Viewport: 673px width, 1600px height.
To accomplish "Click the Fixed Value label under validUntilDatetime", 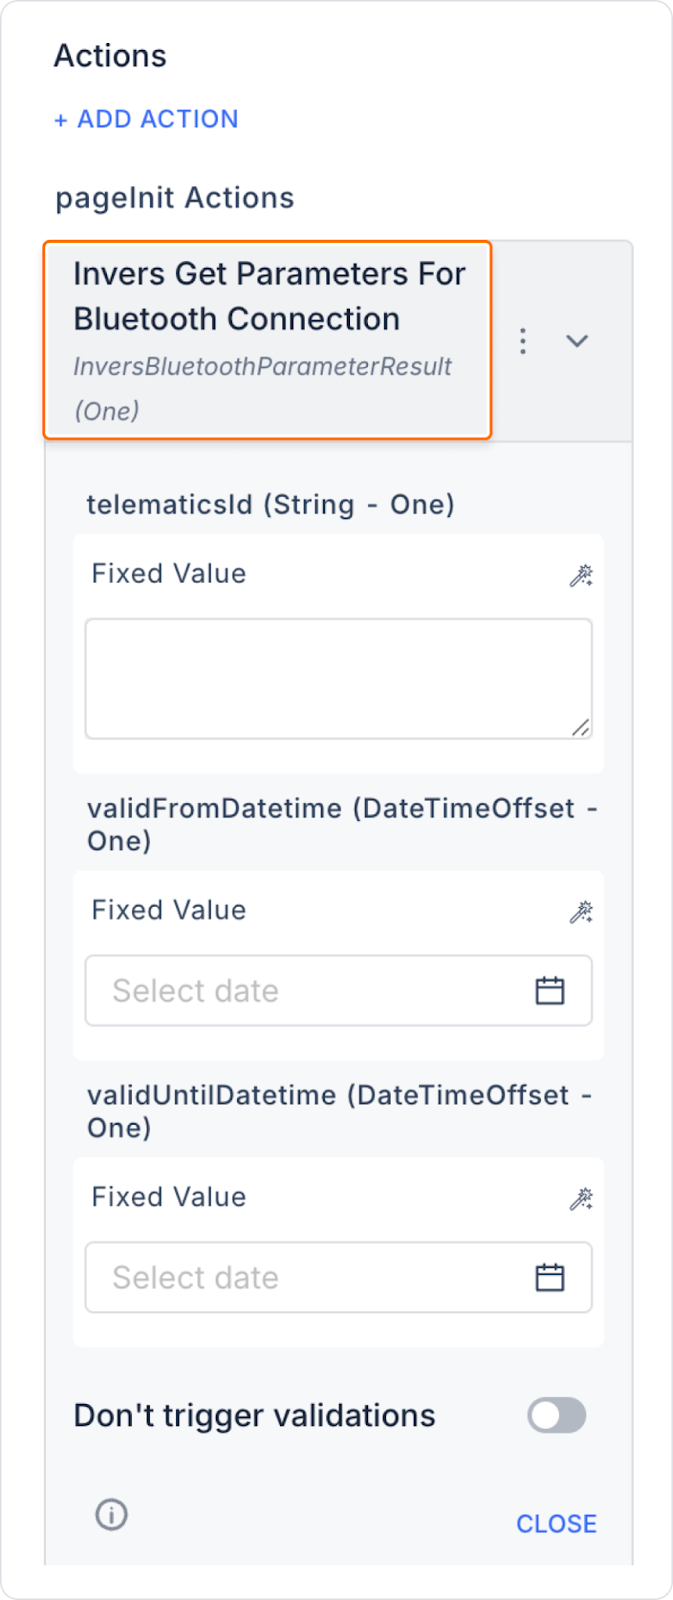I will click(x=169, y=1198).
